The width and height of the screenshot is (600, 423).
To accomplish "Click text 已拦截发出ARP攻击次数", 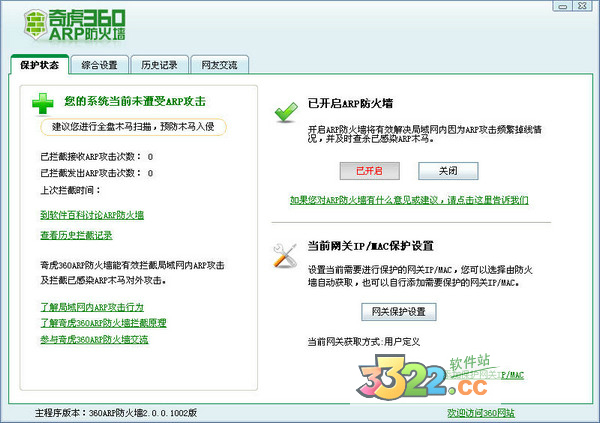I will click(x=91, y=173).
